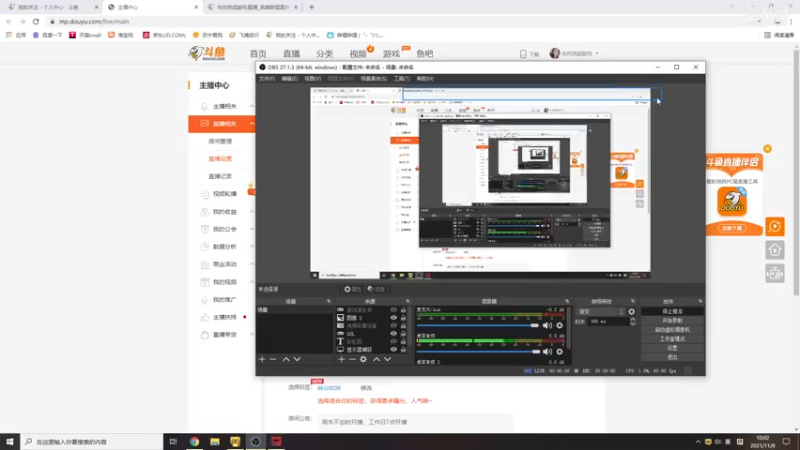Remove selected source with minus icon
This screenshot has width=800, height=450.
(352, 359)
